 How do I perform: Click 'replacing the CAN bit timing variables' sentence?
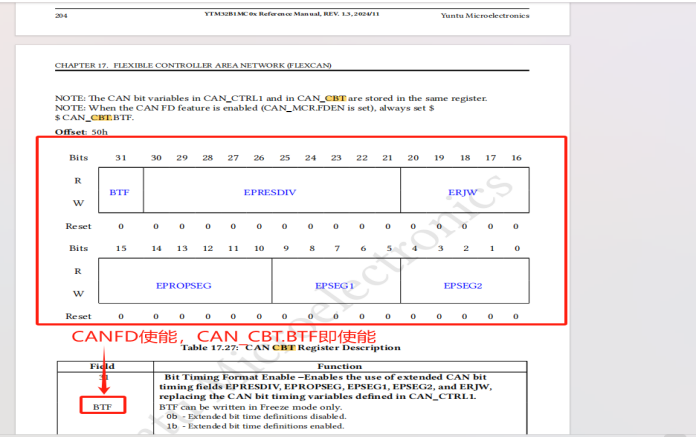tap(318, 397)
